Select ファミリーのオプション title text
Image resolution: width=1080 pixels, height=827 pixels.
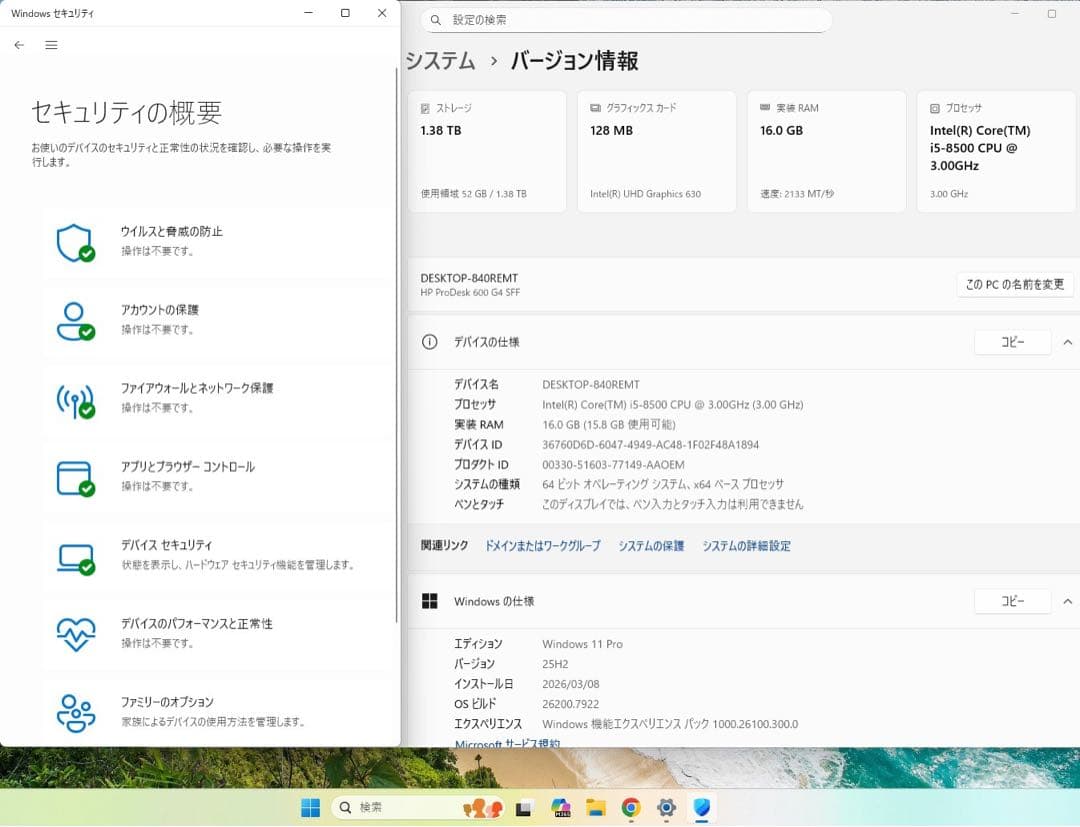pyautogui.click(x=167, y=702)
